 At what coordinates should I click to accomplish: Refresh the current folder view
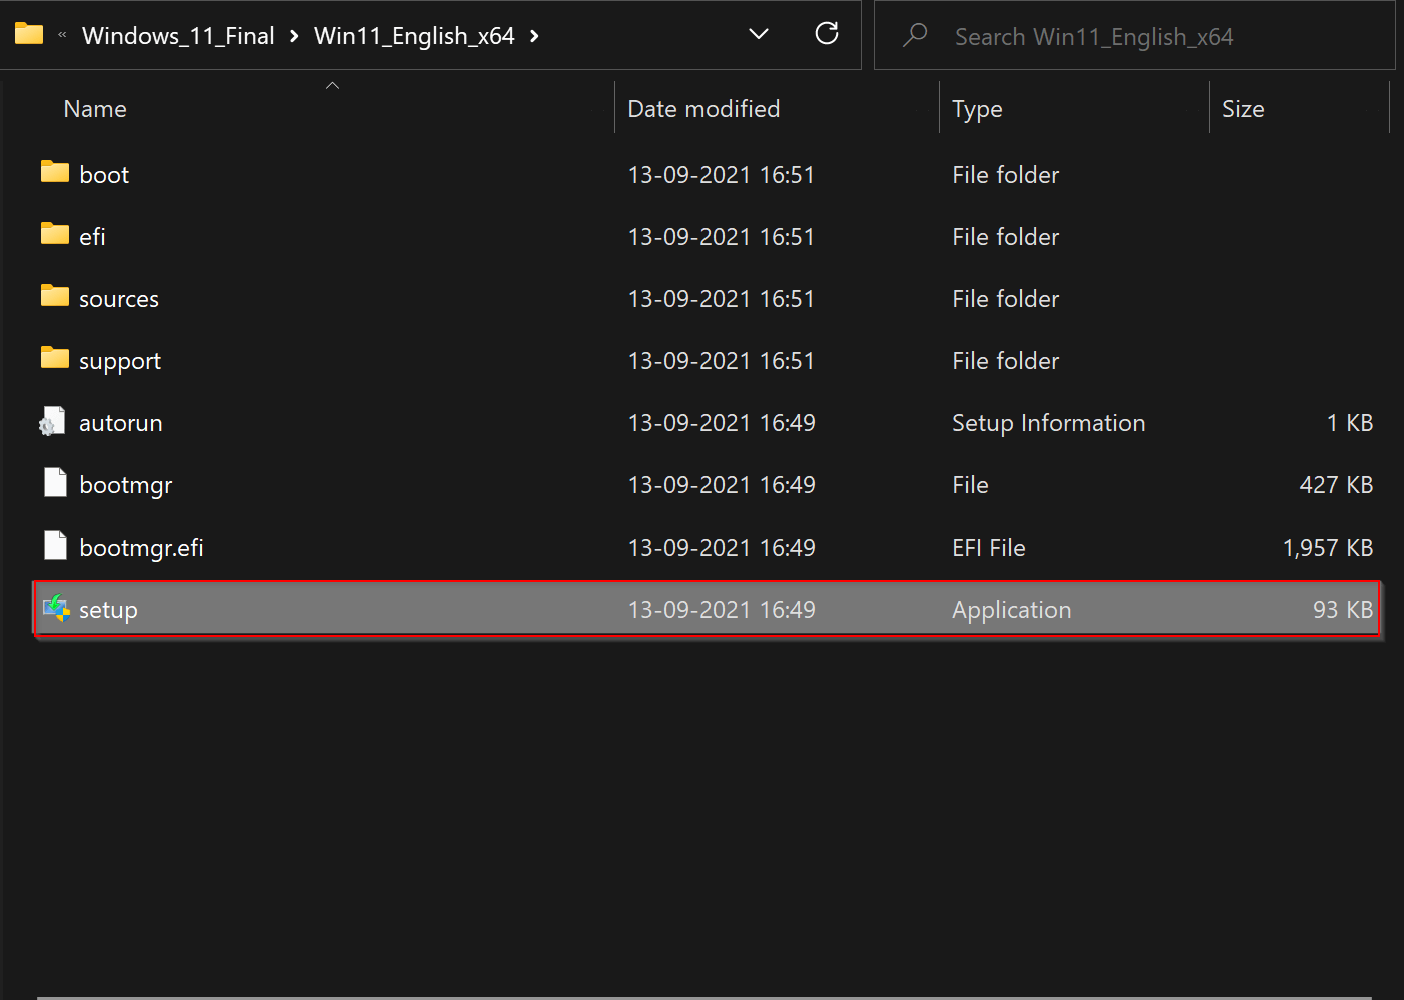pyautogui.click(x=827, y=34)
